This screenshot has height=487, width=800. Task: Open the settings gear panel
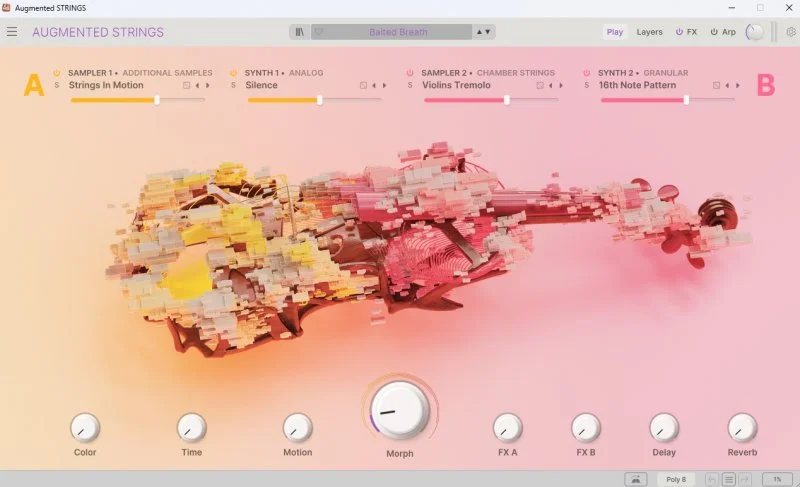[x=791, y=32]
